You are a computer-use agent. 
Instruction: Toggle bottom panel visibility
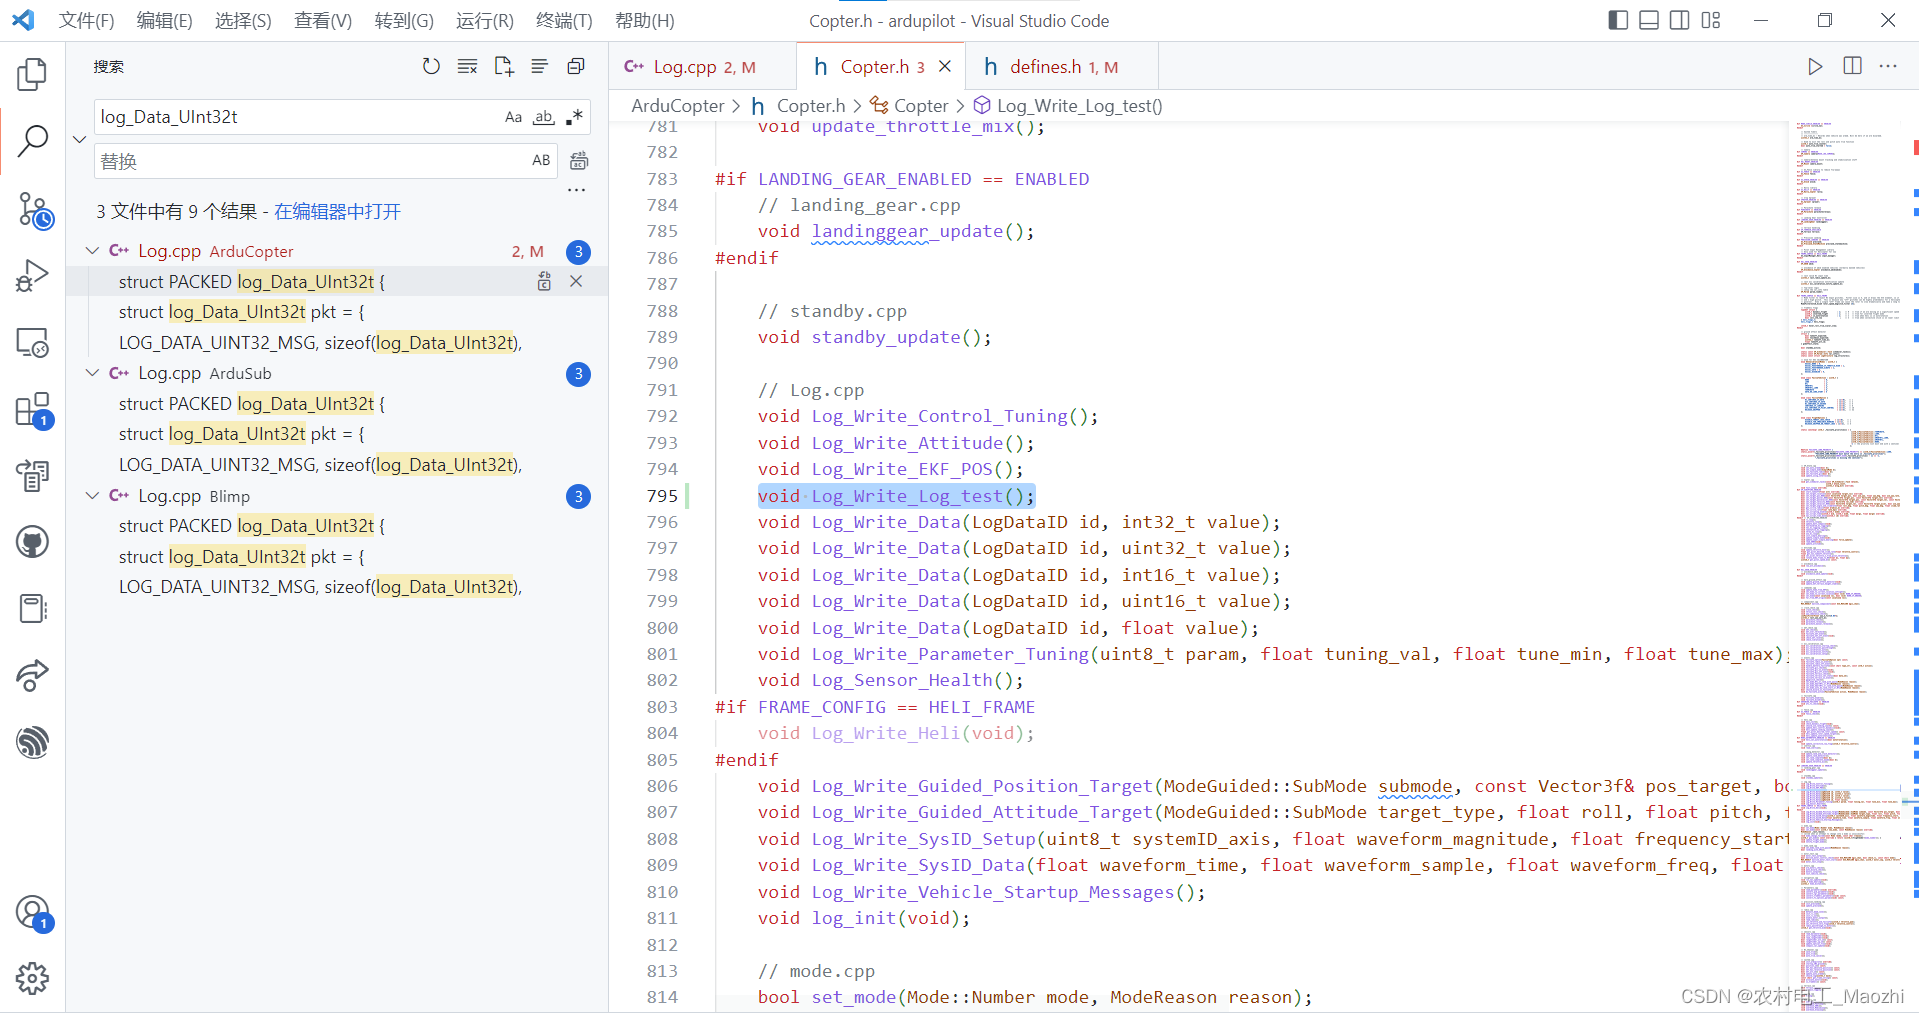coord(1649,20)
